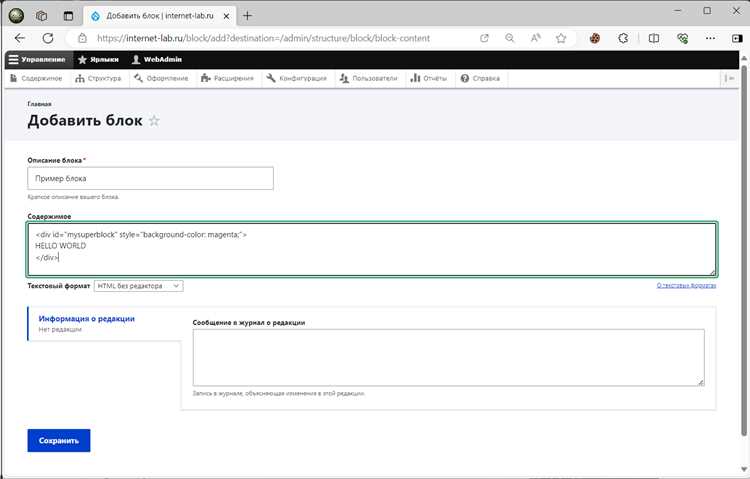Select the Информация о редакции tab
Image resolution: width=750 pixels, height=479 pixels.
coord(104,323)
